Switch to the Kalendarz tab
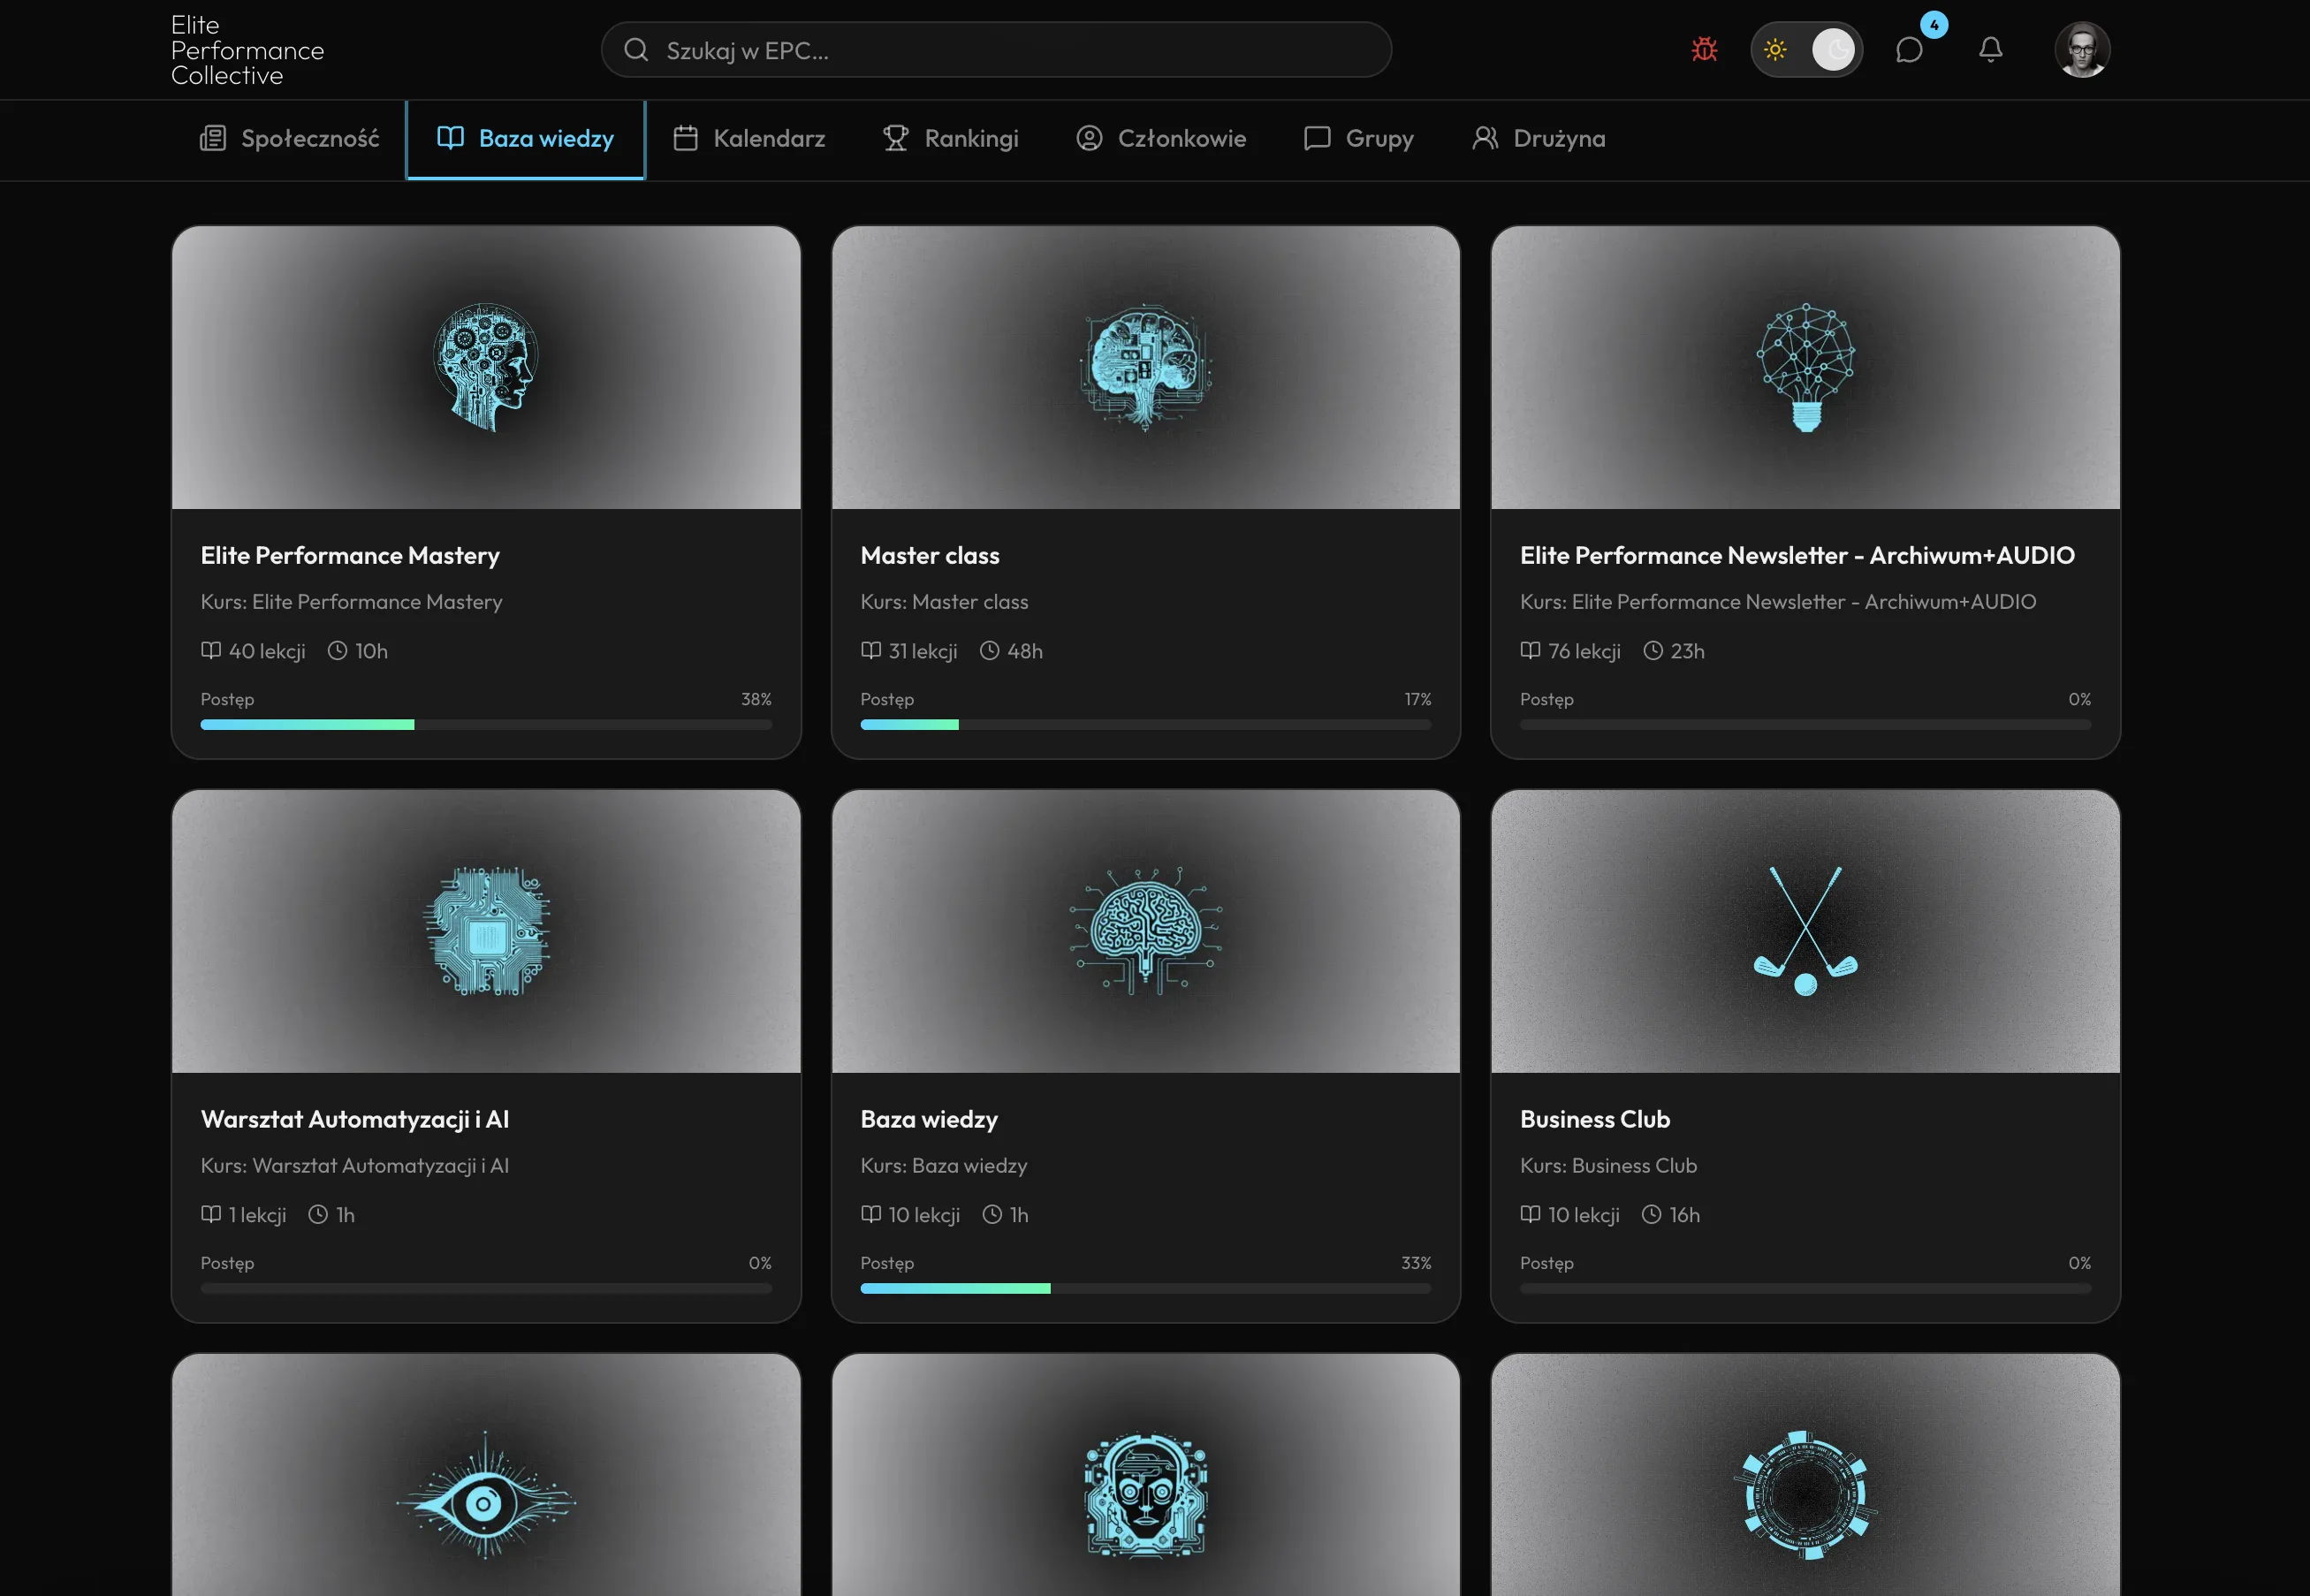The image size is (2310, 1596). (x=749, y=138)
